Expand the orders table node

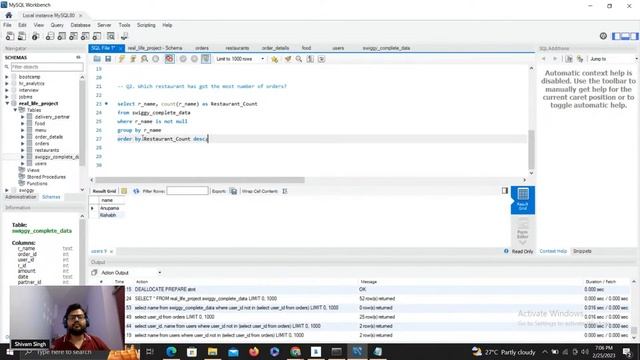[23, 144]
